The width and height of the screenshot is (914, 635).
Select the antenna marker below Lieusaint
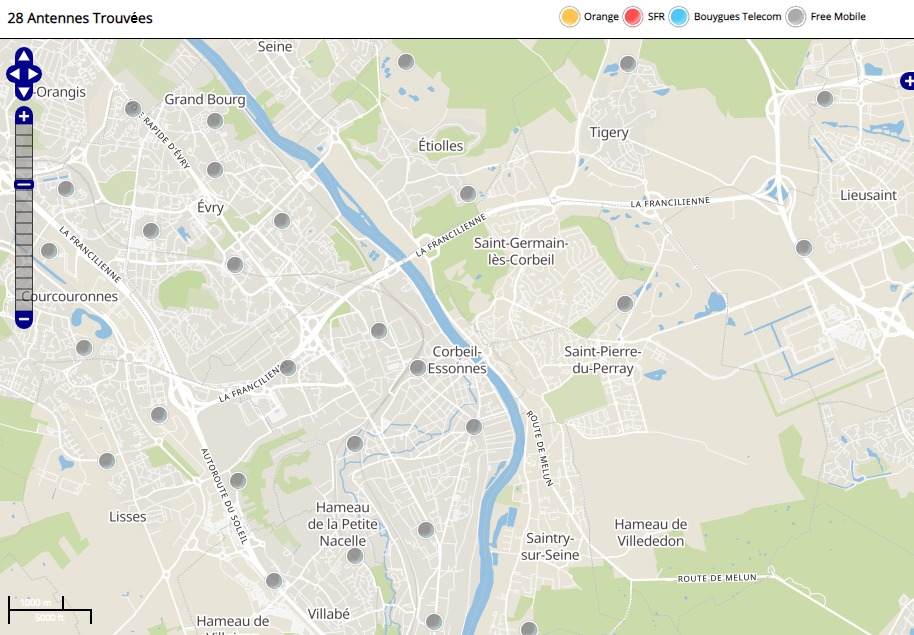tap(803, 248)
